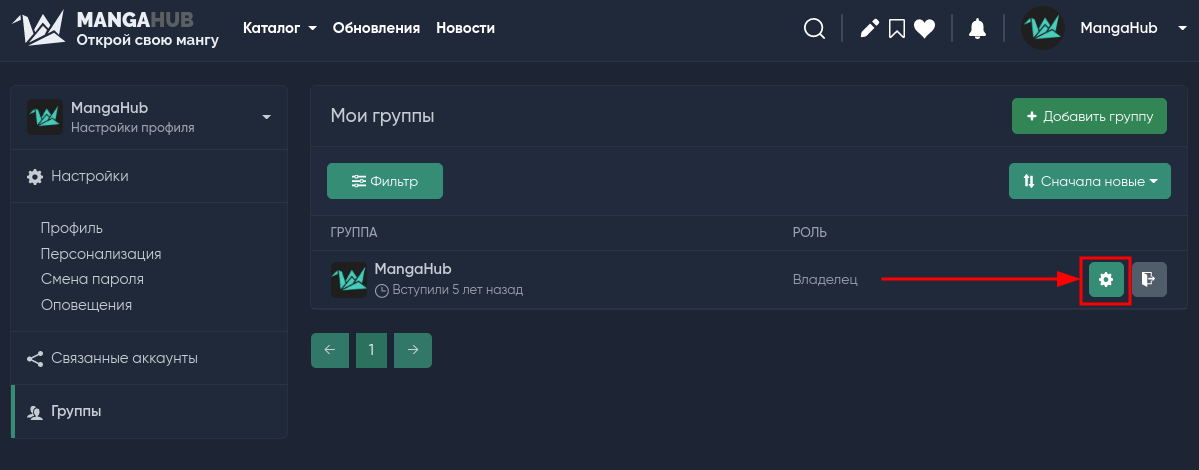Viewport: 1199px width, 470px height.
Task: Leave the MangaHub group via exit icon
Action: coord(1149,280)
